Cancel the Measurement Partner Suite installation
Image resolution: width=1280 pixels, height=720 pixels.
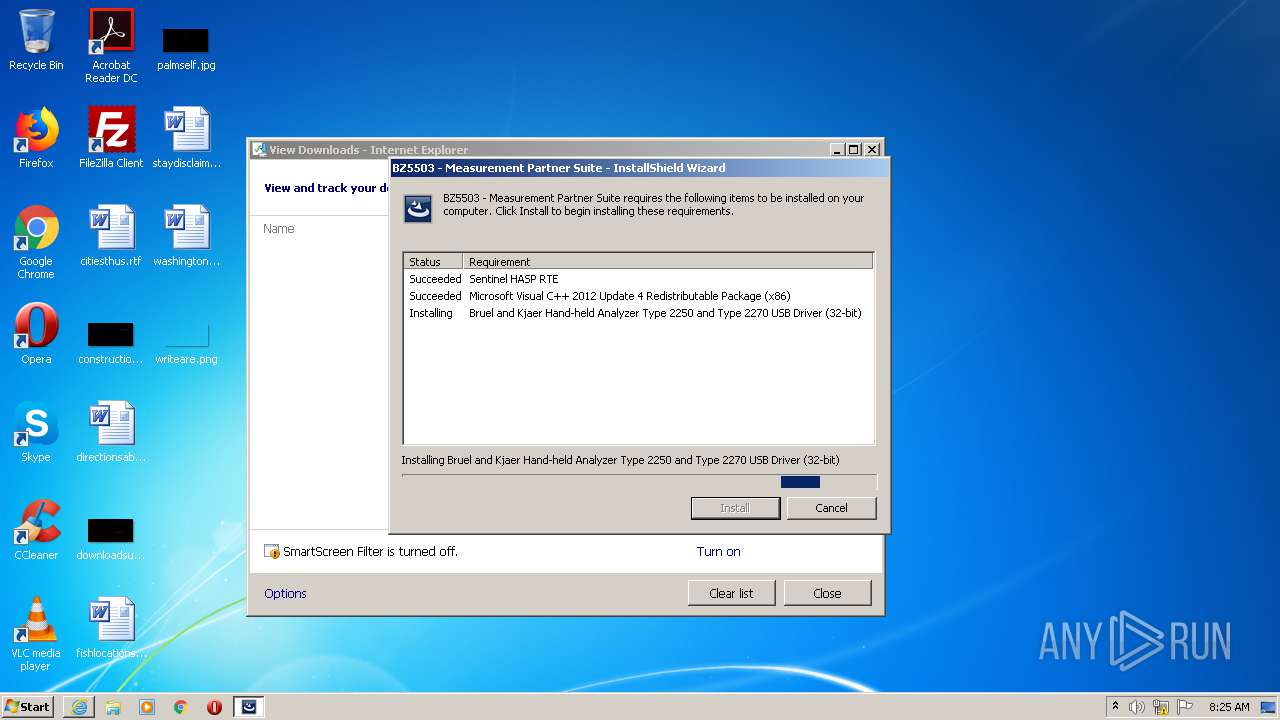click(x=831, y=508)
